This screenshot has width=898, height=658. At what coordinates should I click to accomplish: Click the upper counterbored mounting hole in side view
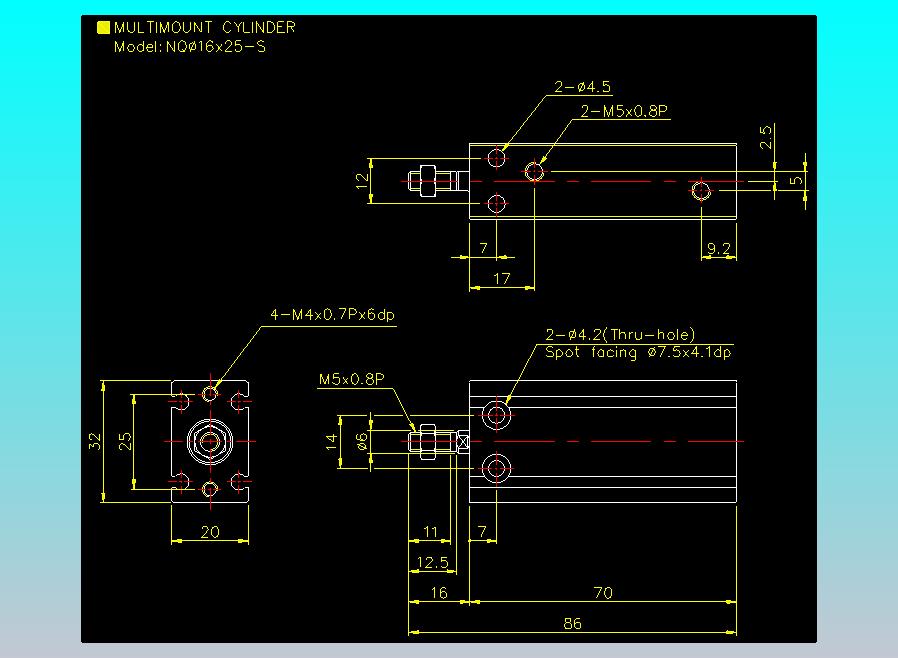coord(497,415)
